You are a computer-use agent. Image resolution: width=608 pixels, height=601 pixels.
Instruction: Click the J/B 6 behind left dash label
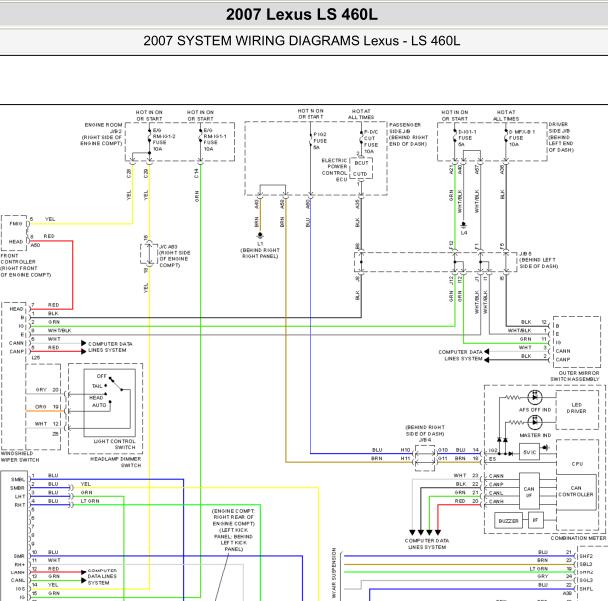pos(539,260)
